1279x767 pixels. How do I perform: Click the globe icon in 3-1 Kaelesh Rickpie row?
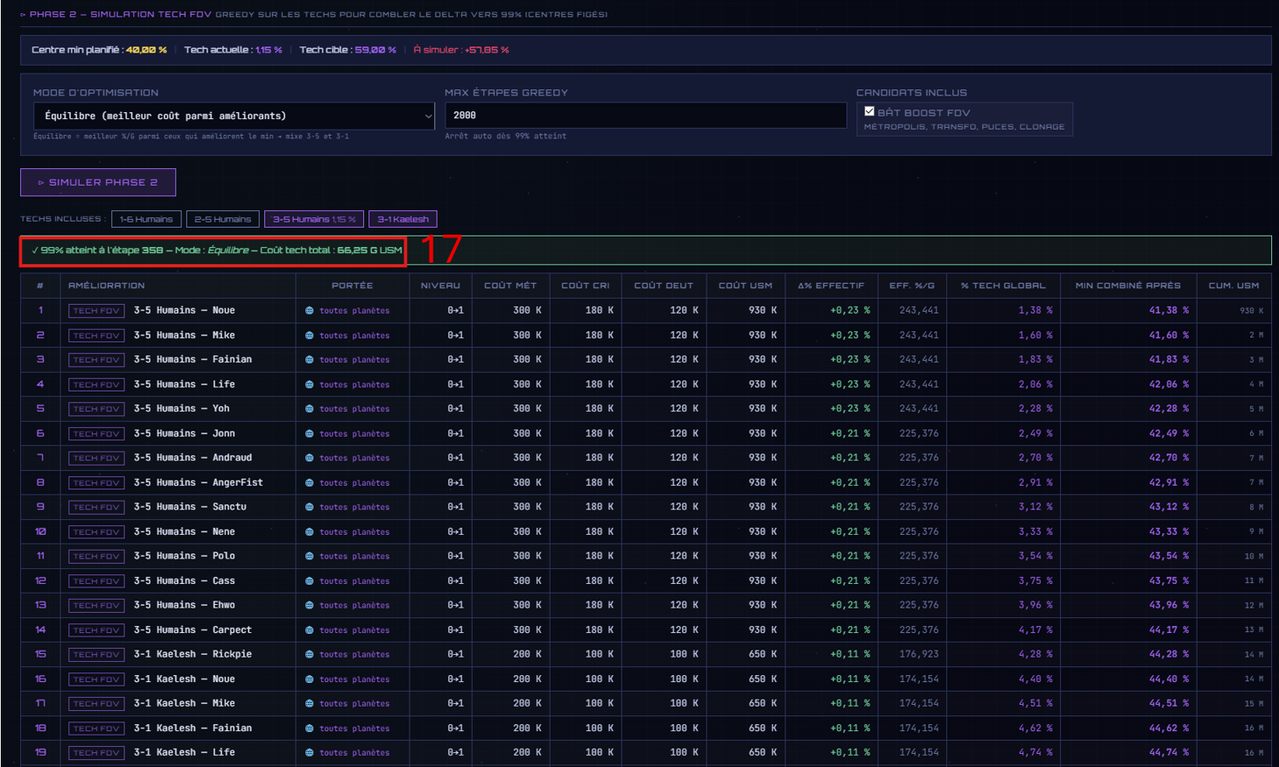pos(309,654)
